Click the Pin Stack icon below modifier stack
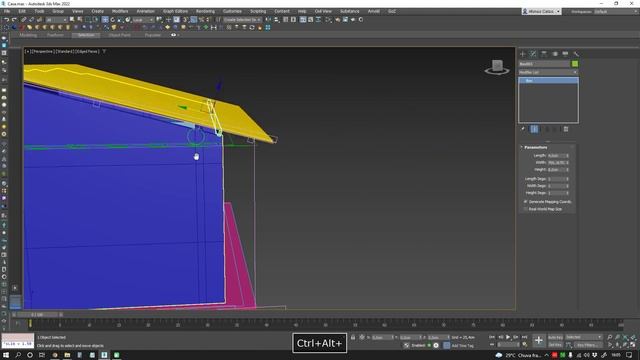 [523, 129]
